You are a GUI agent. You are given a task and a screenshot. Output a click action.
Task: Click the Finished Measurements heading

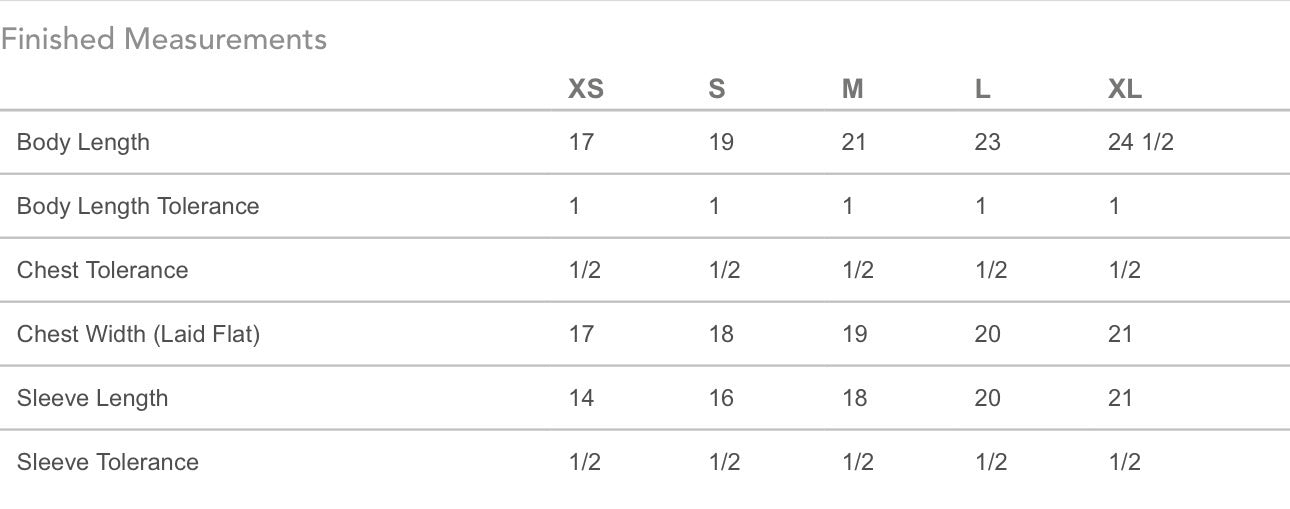pos(164,39)
